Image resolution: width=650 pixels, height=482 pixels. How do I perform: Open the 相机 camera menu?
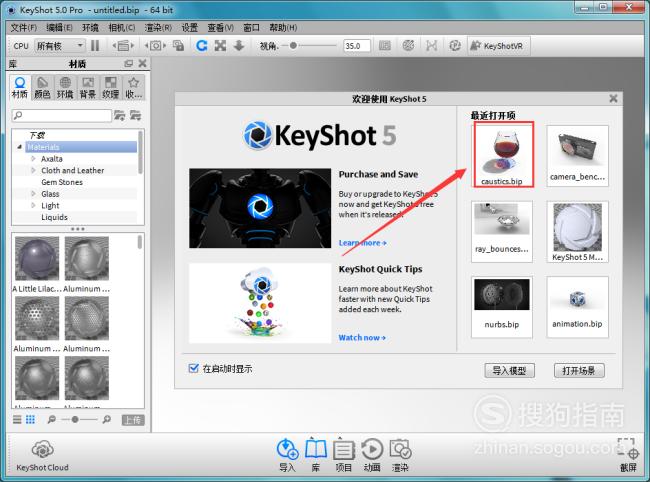121,28
